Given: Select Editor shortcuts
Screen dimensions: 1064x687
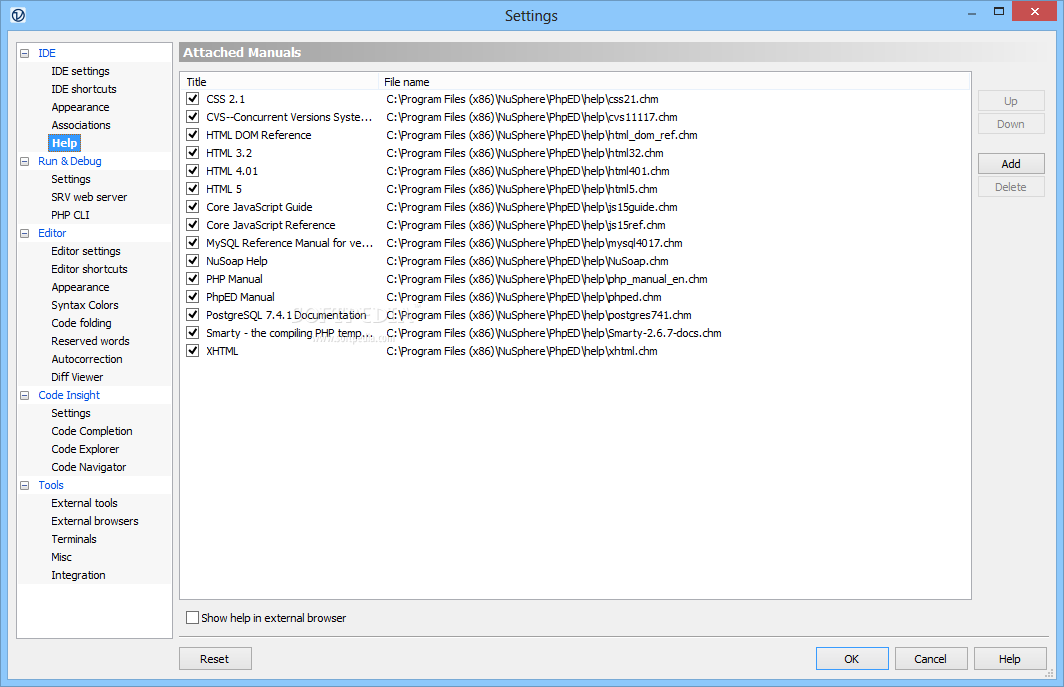Looking at the screenshot, I should [89, 269].
